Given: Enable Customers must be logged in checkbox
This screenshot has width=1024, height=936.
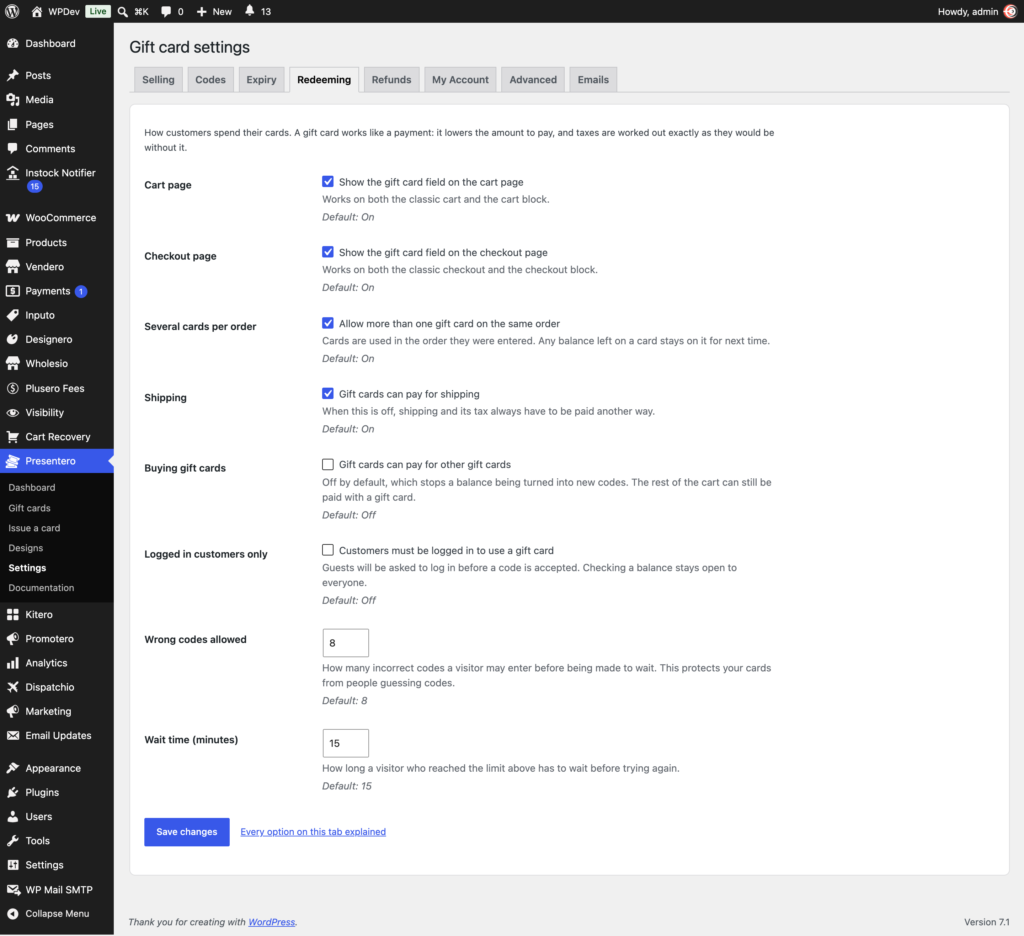Looking at the screenshot, I should [x=328, y=550].
